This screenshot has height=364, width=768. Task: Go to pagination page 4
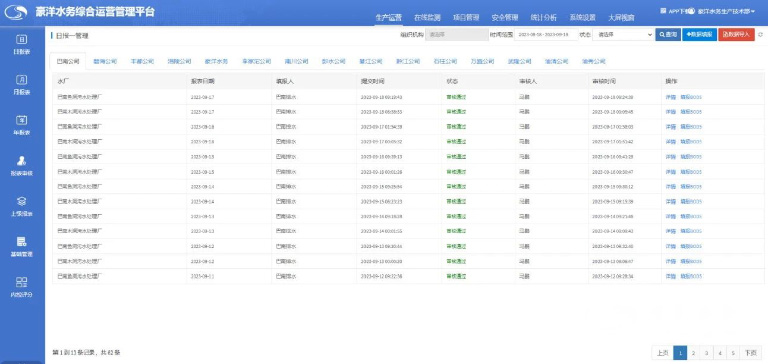click(x=720, y=353)
